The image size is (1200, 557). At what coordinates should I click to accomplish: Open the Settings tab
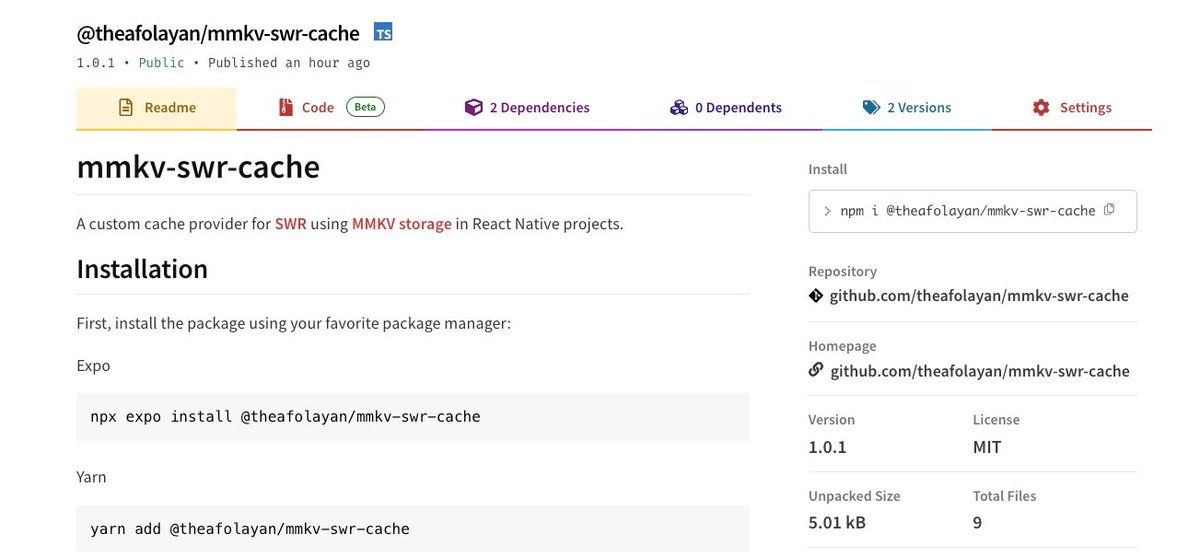pos(1072,108)
